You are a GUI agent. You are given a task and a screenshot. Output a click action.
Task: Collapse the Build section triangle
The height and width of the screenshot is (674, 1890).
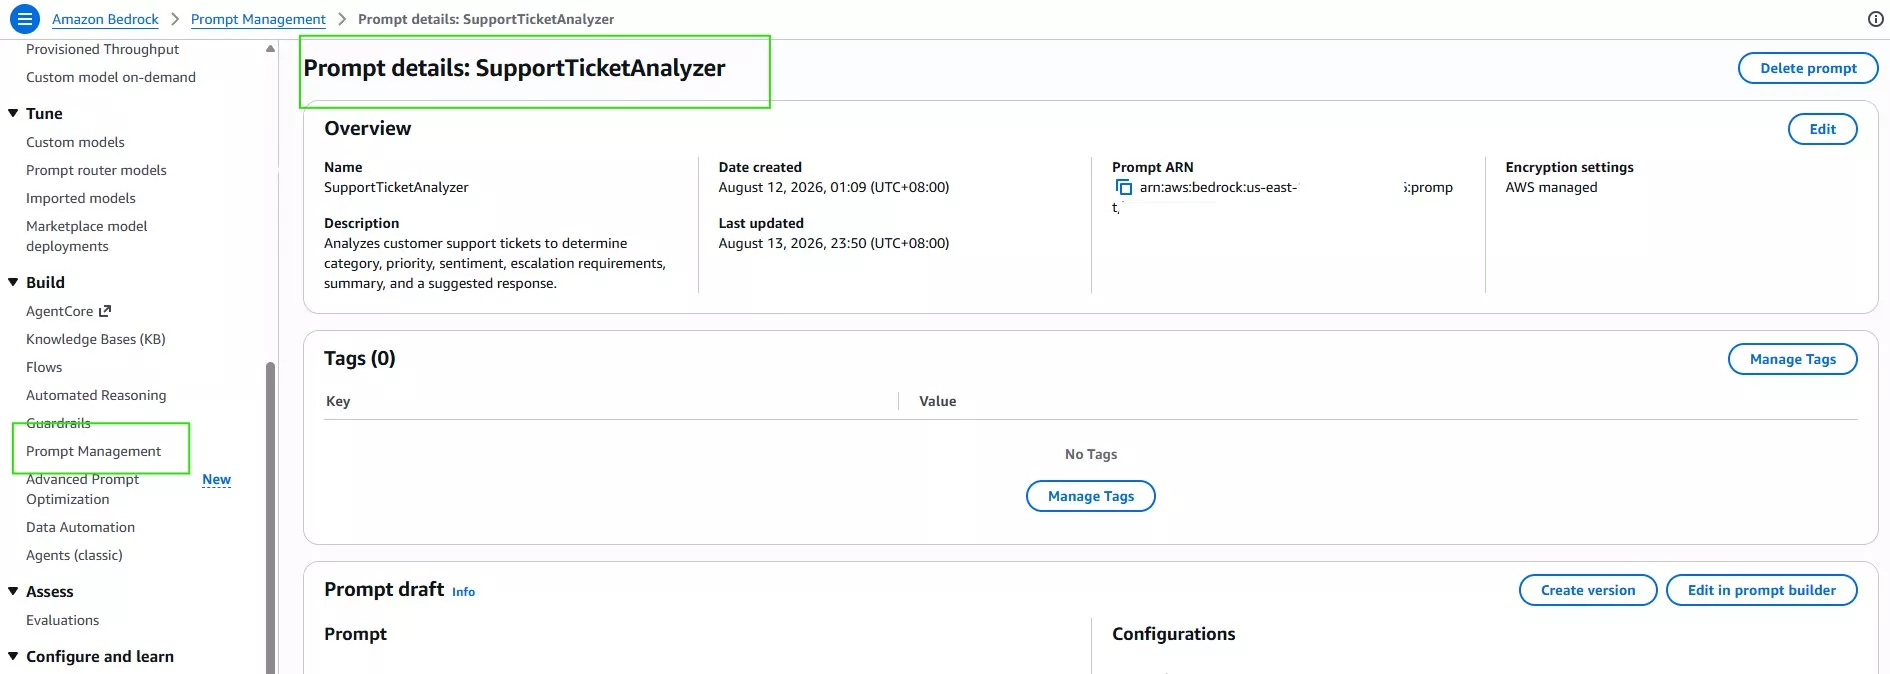[x=13, y=282]
